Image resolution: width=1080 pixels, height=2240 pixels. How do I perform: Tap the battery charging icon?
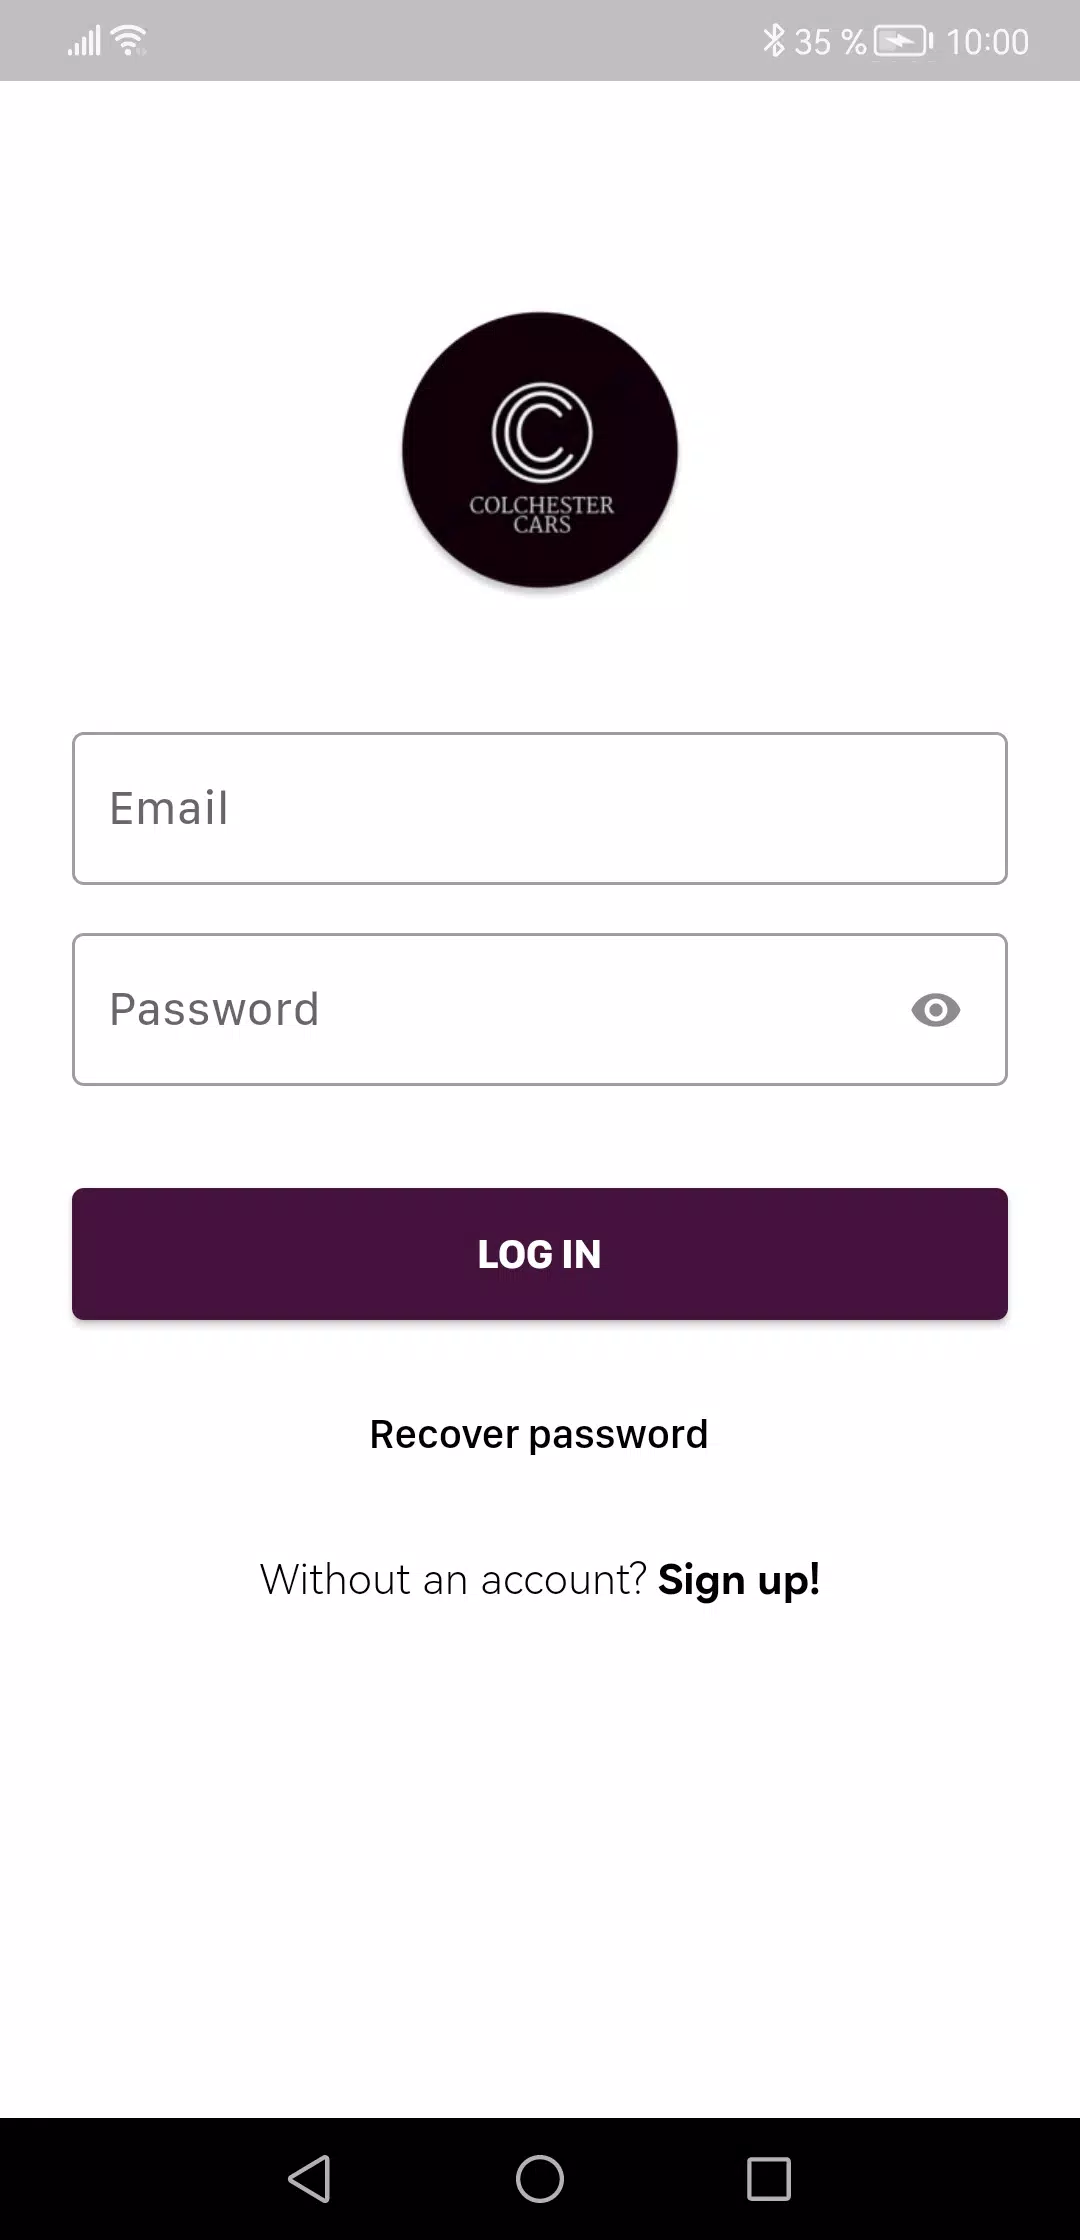pos(903,42)
